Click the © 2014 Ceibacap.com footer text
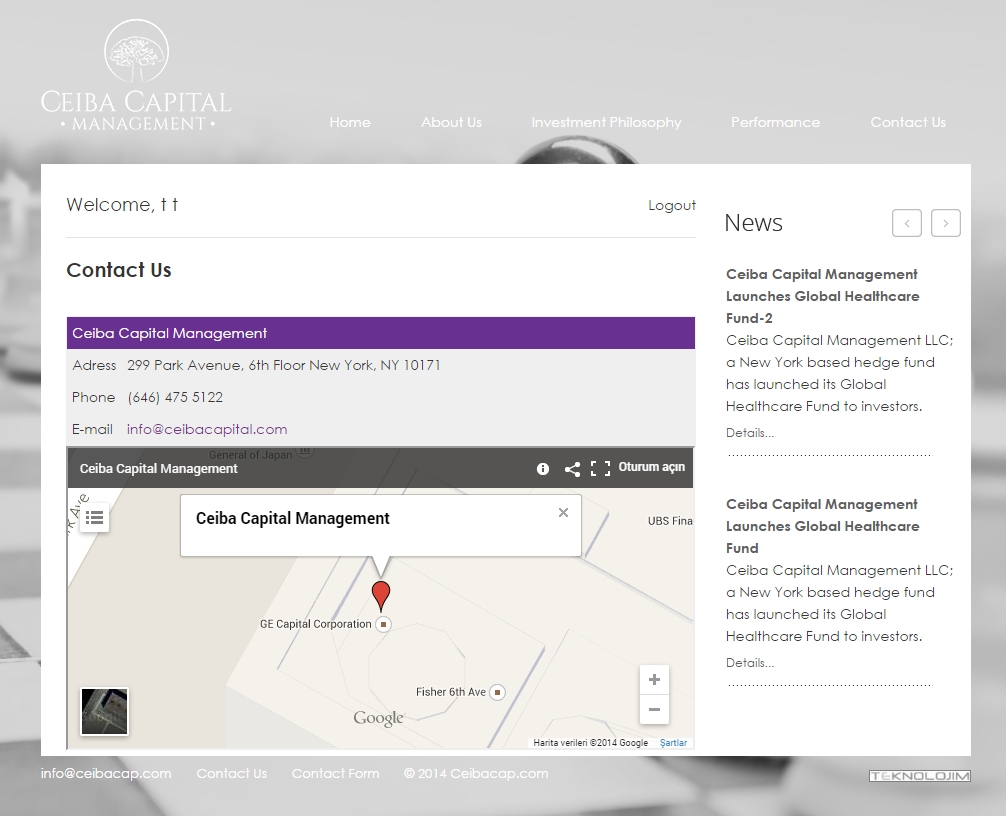This screenshot has height=816, width=1006. click(476, 774)
